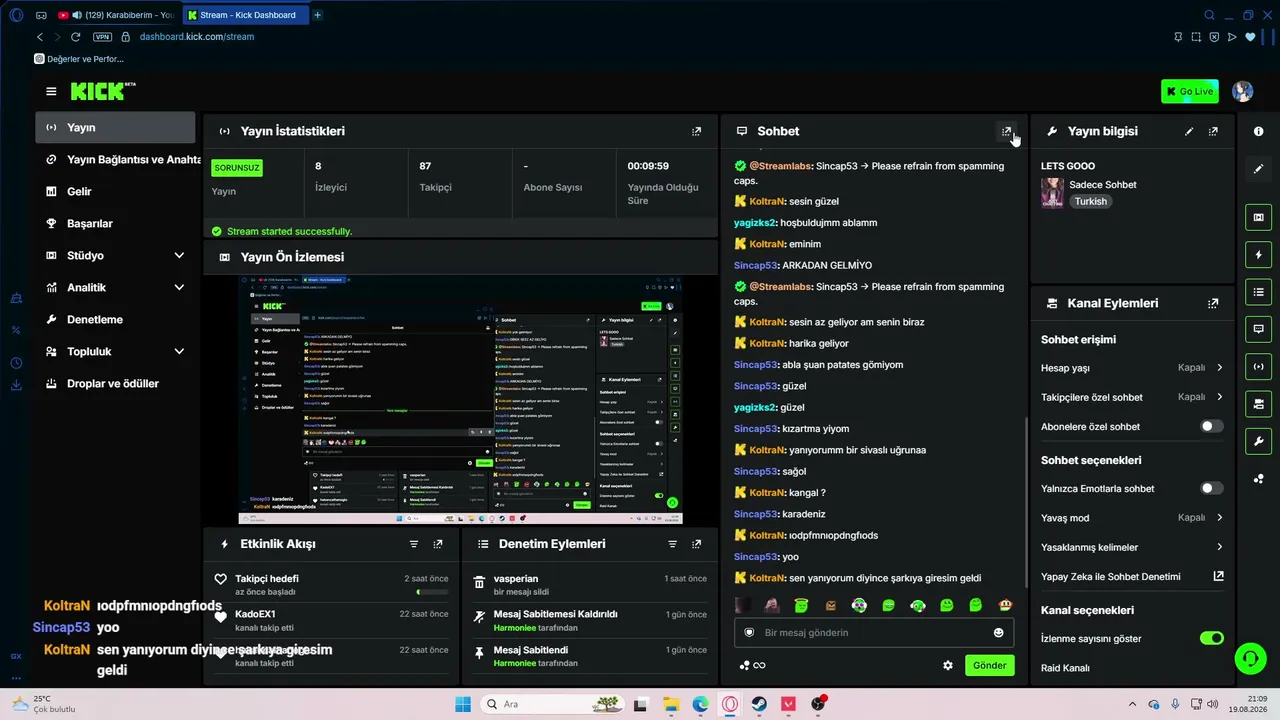1280x720 pixels.
Task: Open Yayın Bağlantısı ve Anahtarı page
Action: point(116,159)
